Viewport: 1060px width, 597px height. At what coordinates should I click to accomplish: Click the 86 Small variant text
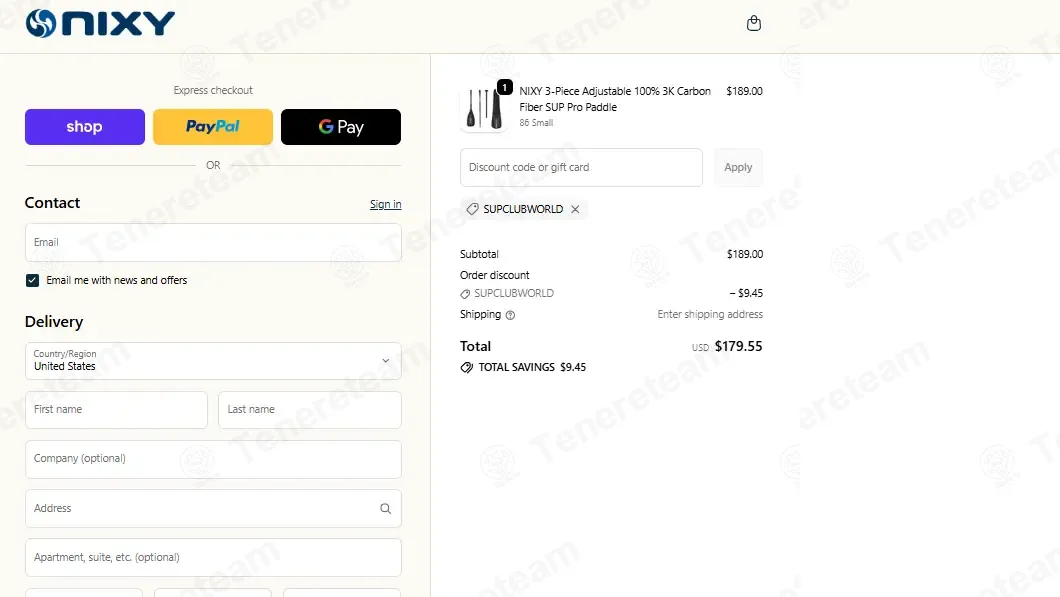(x=536, y=123)
